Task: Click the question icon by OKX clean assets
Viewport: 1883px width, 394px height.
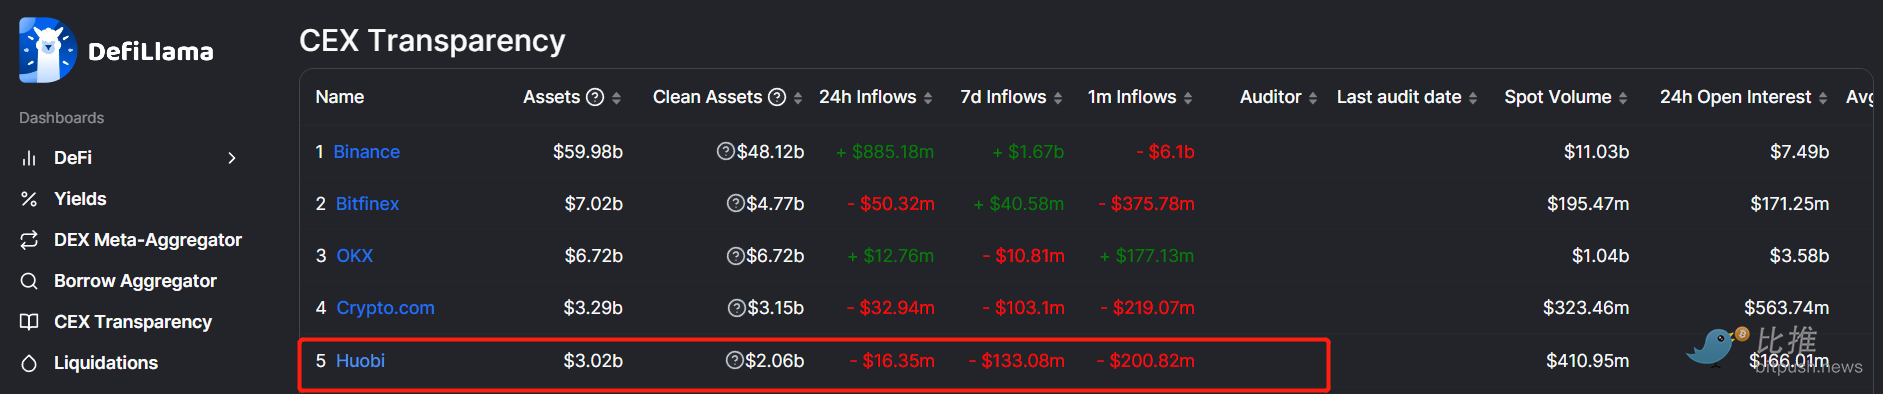Action: click(x=735, y=255)
